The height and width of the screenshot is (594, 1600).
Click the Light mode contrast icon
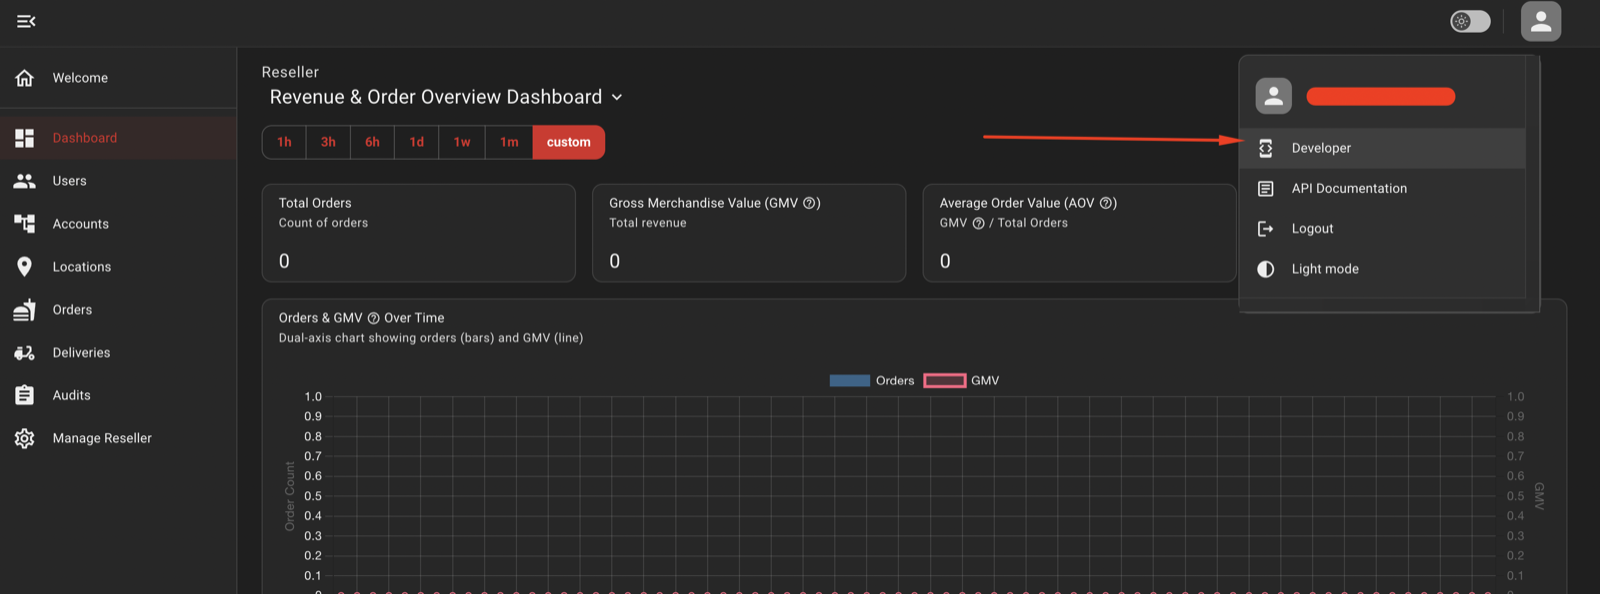(x=1266, y=269)
